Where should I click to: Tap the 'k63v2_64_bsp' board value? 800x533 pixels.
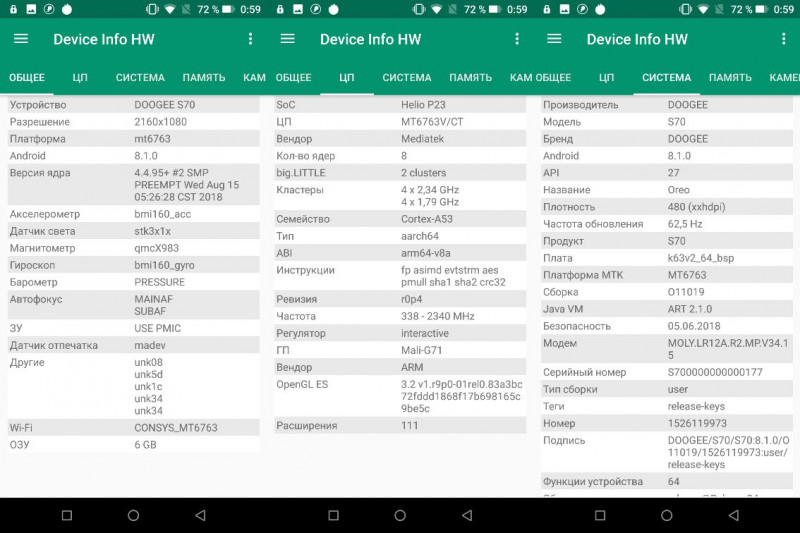click(701, 258)
